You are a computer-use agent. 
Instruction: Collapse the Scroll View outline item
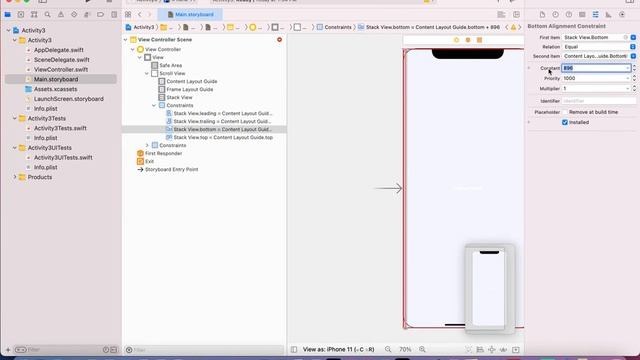point(147,73)
